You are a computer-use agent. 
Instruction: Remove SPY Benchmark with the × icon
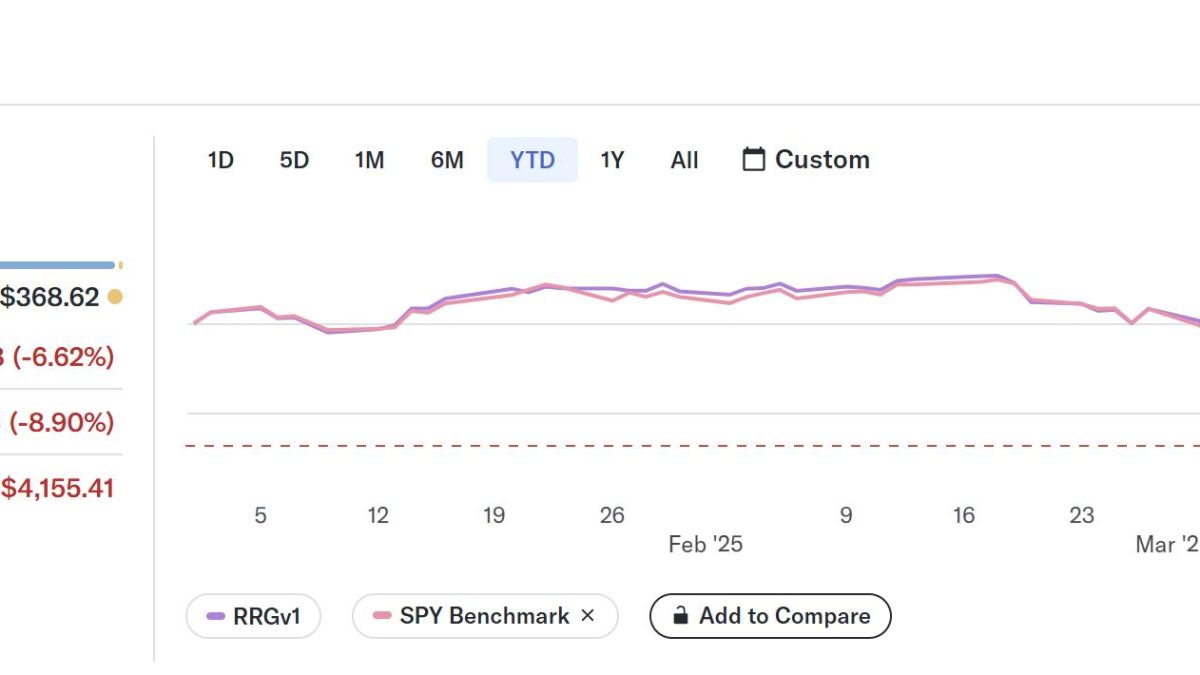(587, 616)
